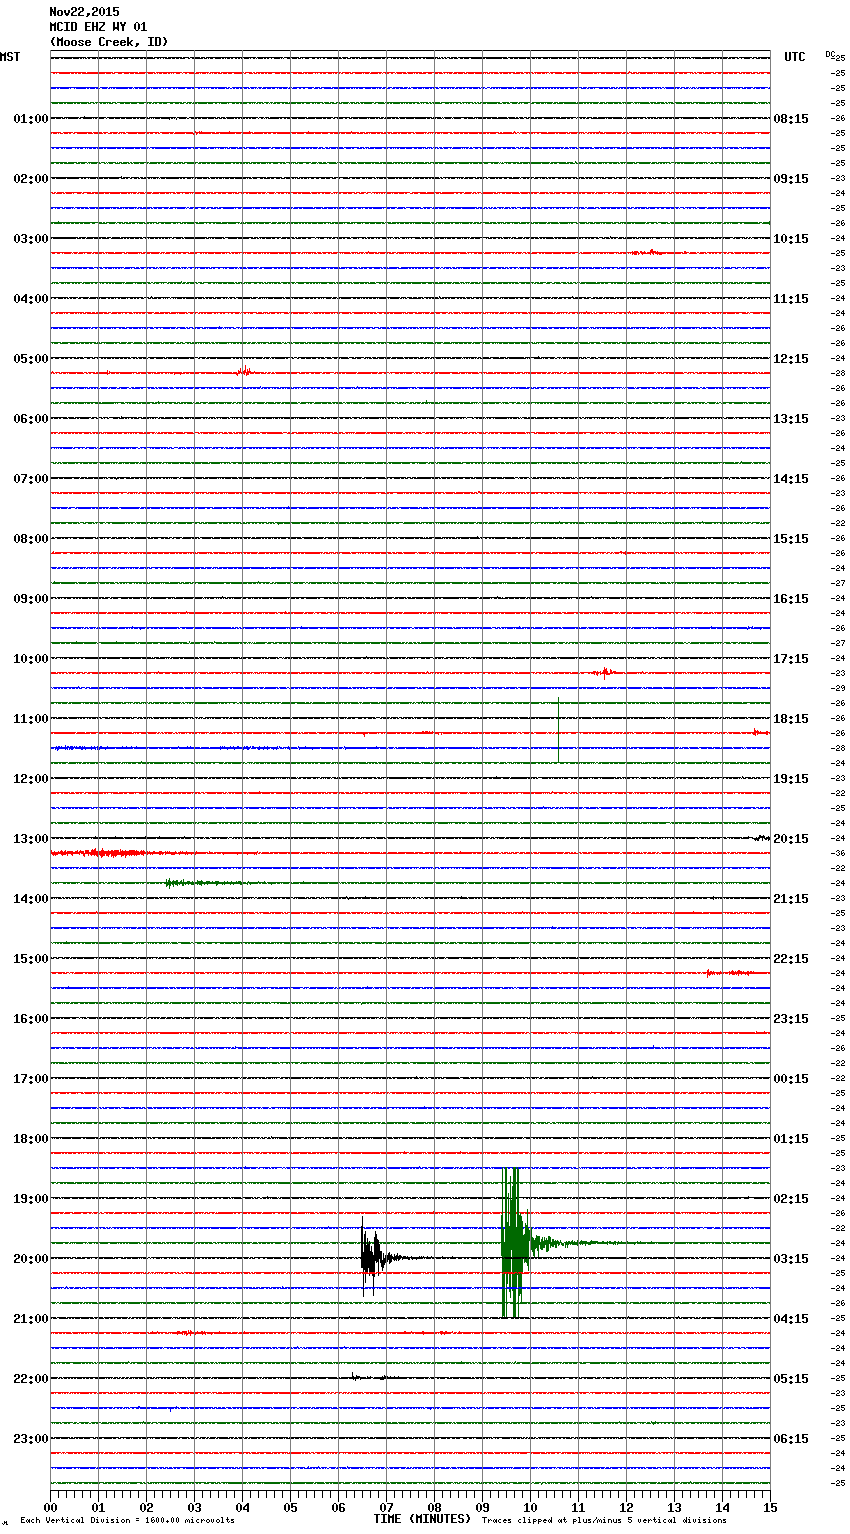Click the UTC timezone header
Viewport: 850px width, 1534px height.
click(795, 57)
